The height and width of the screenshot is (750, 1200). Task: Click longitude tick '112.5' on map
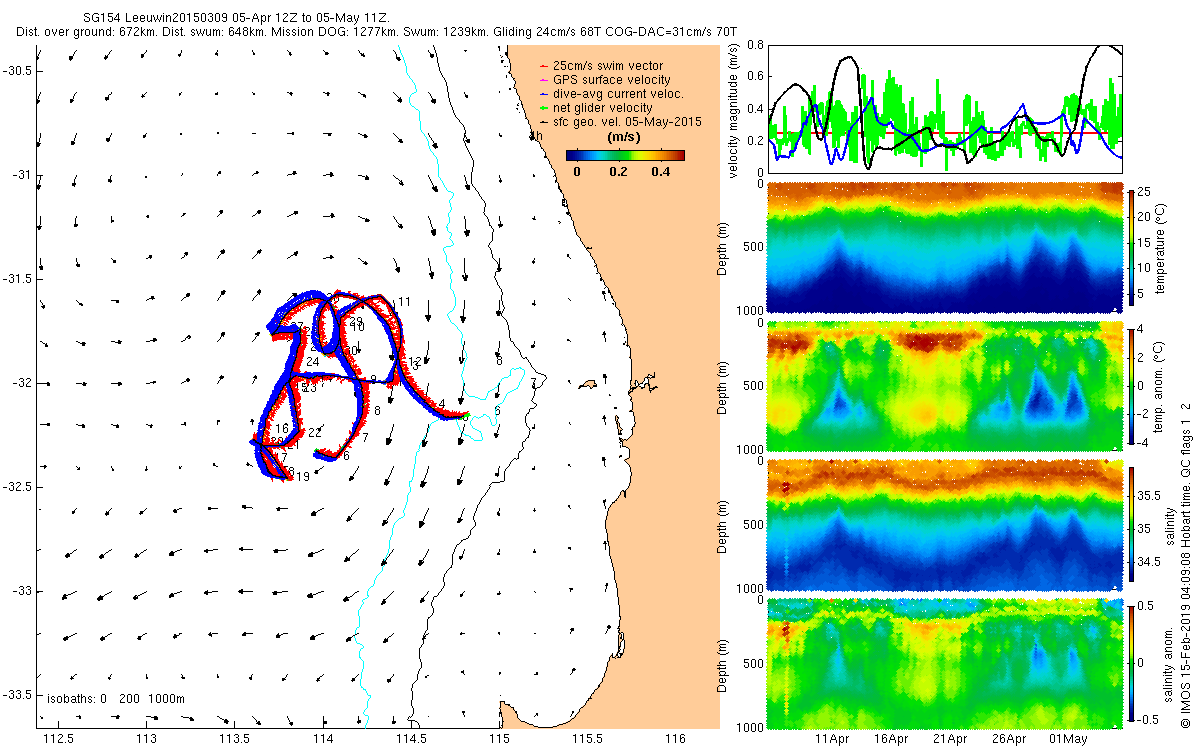pos(59,738)
